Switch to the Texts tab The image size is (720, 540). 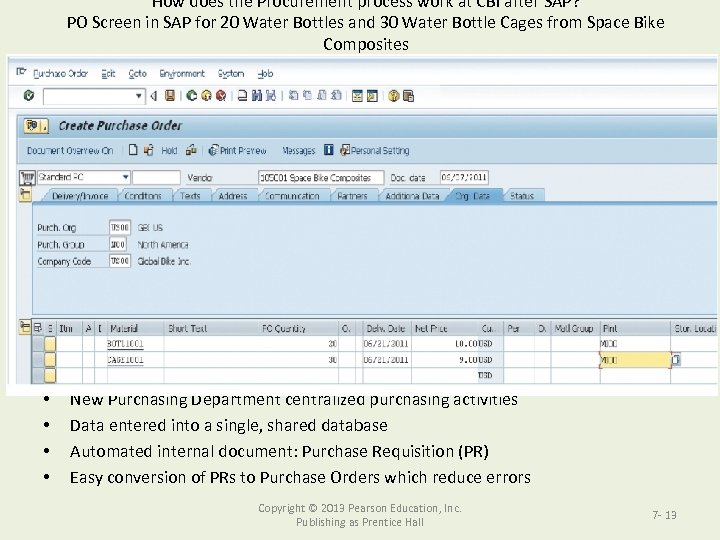pyautogui.click(x=190, y=196)
